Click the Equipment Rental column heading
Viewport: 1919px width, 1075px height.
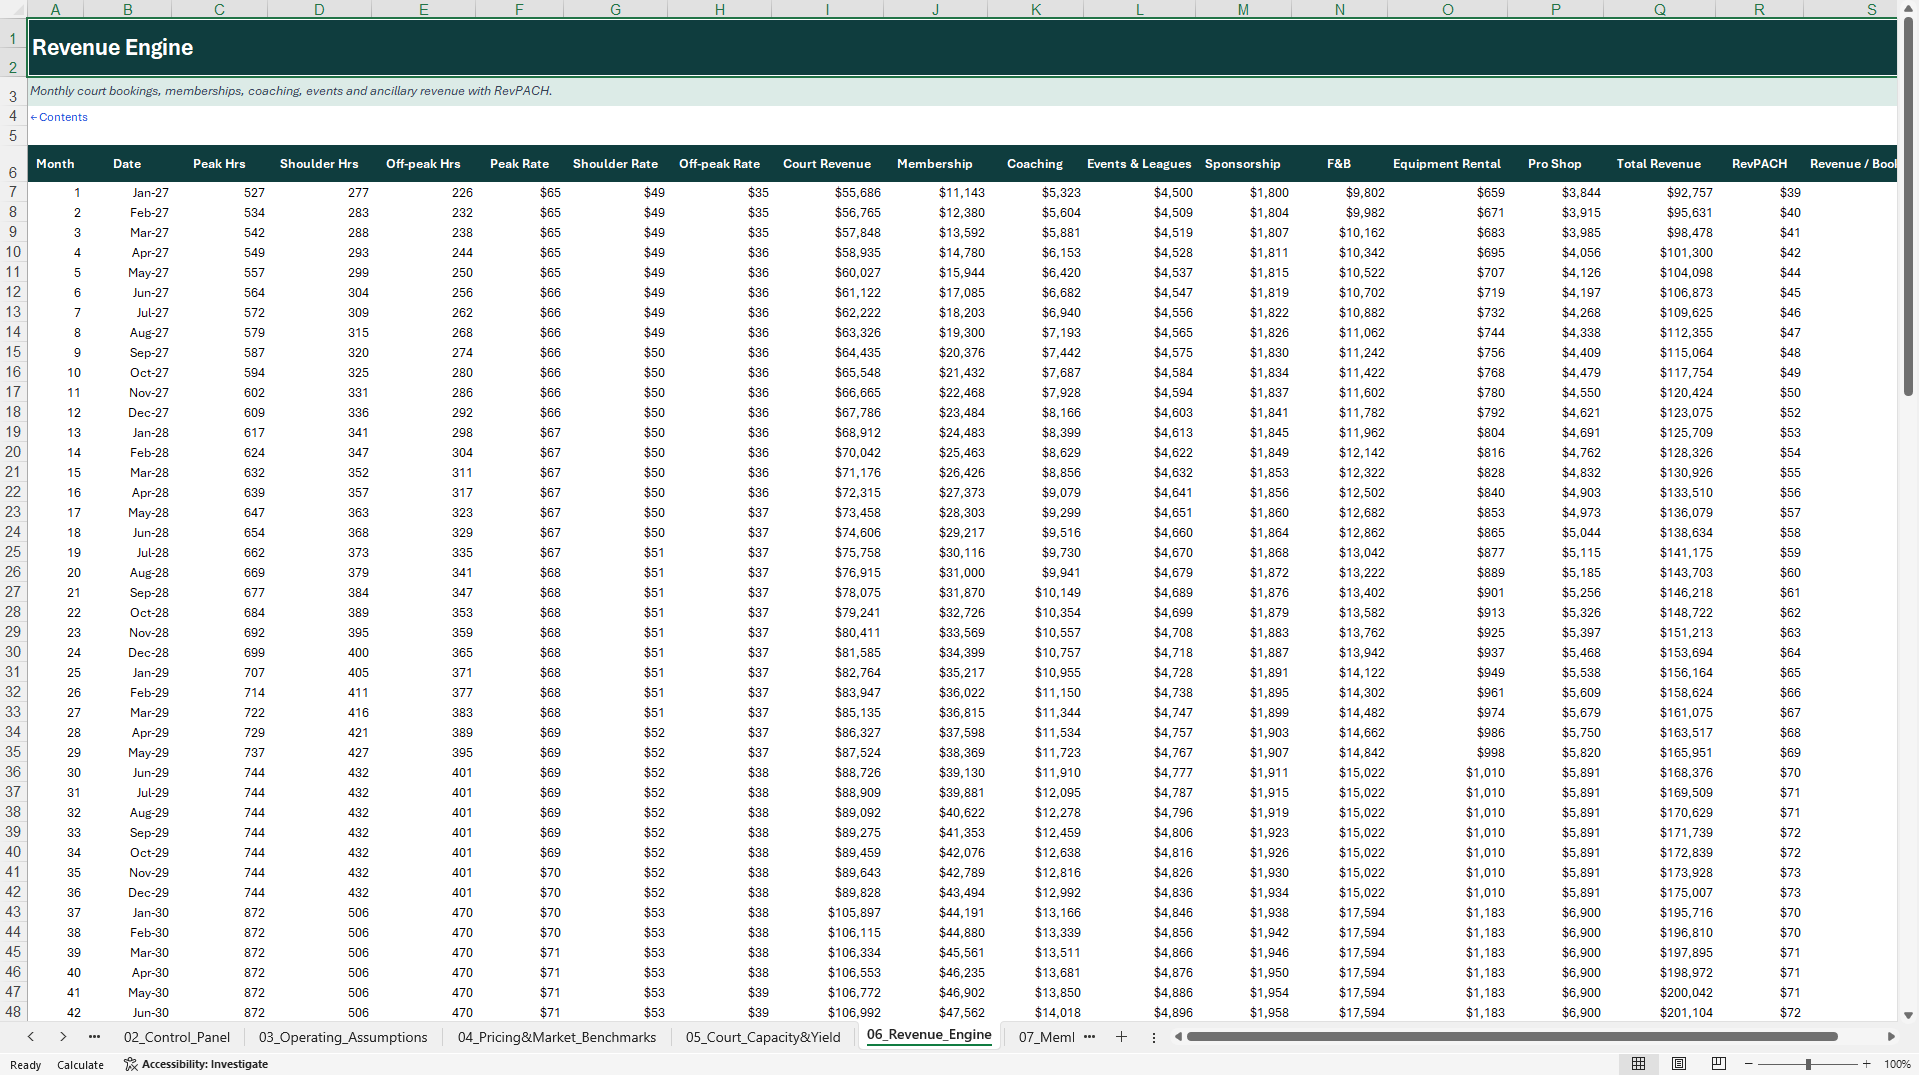click(1446, 164)
